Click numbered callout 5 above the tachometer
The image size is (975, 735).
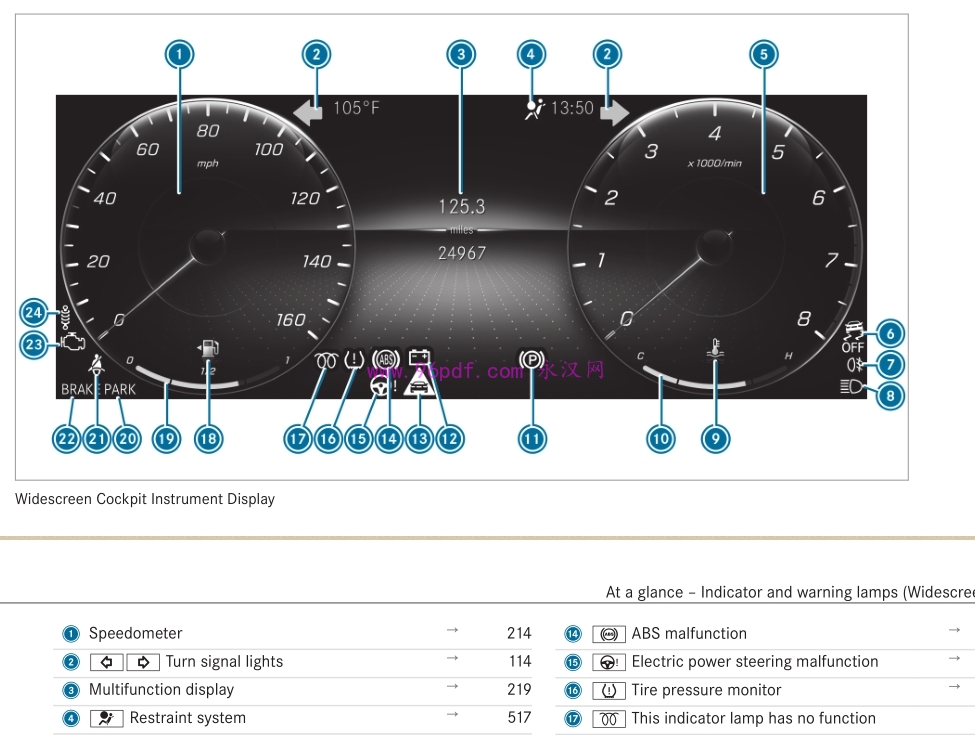(x=764, y=54)
